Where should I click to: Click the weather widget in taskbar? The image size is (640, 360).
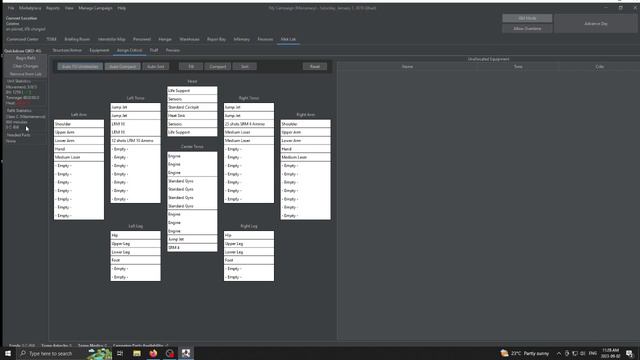pyautogui.click(x=524, y=353)
